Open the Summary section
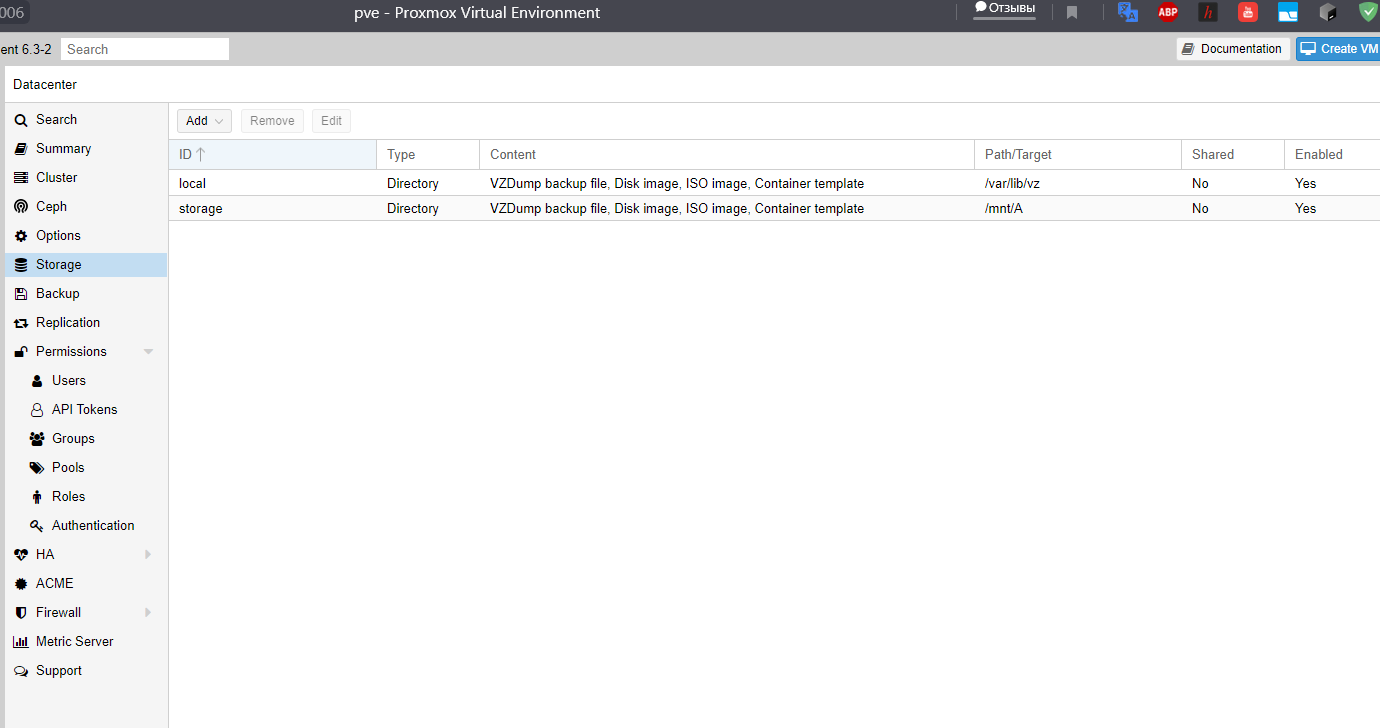Screen dimensions: 1380x728 63,149
